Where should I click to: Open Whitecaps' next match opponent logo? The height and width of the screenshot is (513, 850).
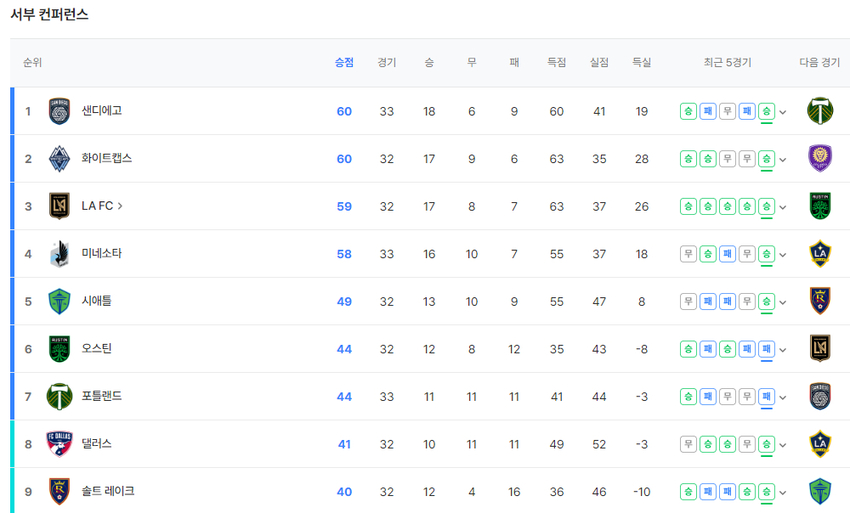pos(820,159)
